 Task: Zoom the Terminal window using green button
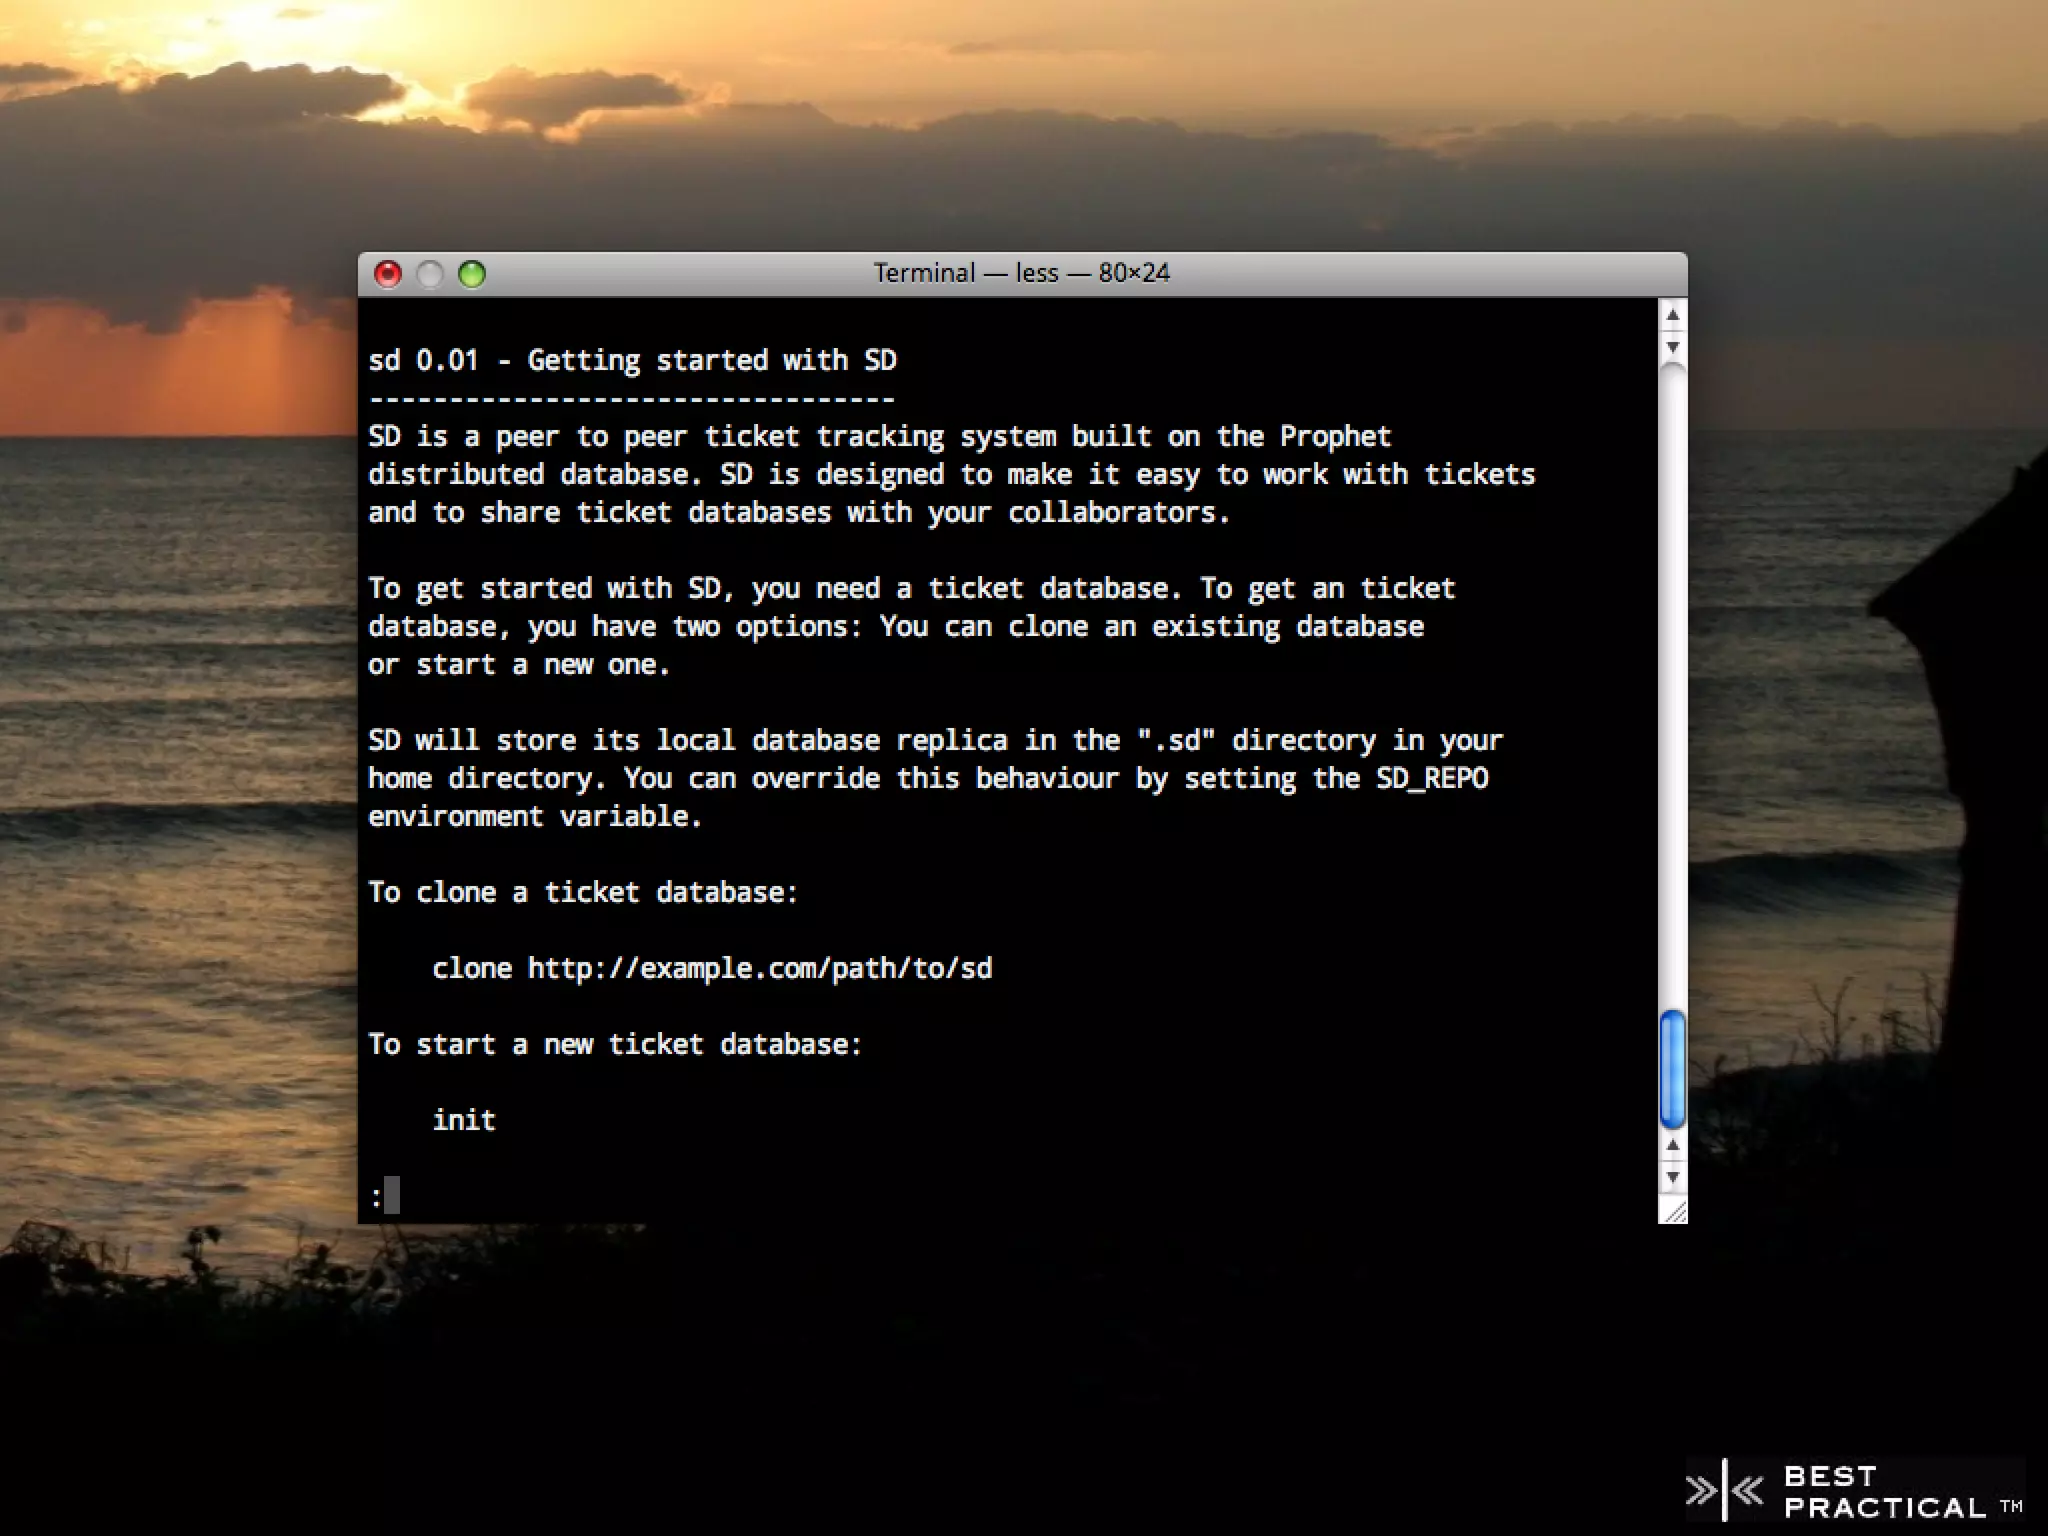coord(472,274)
